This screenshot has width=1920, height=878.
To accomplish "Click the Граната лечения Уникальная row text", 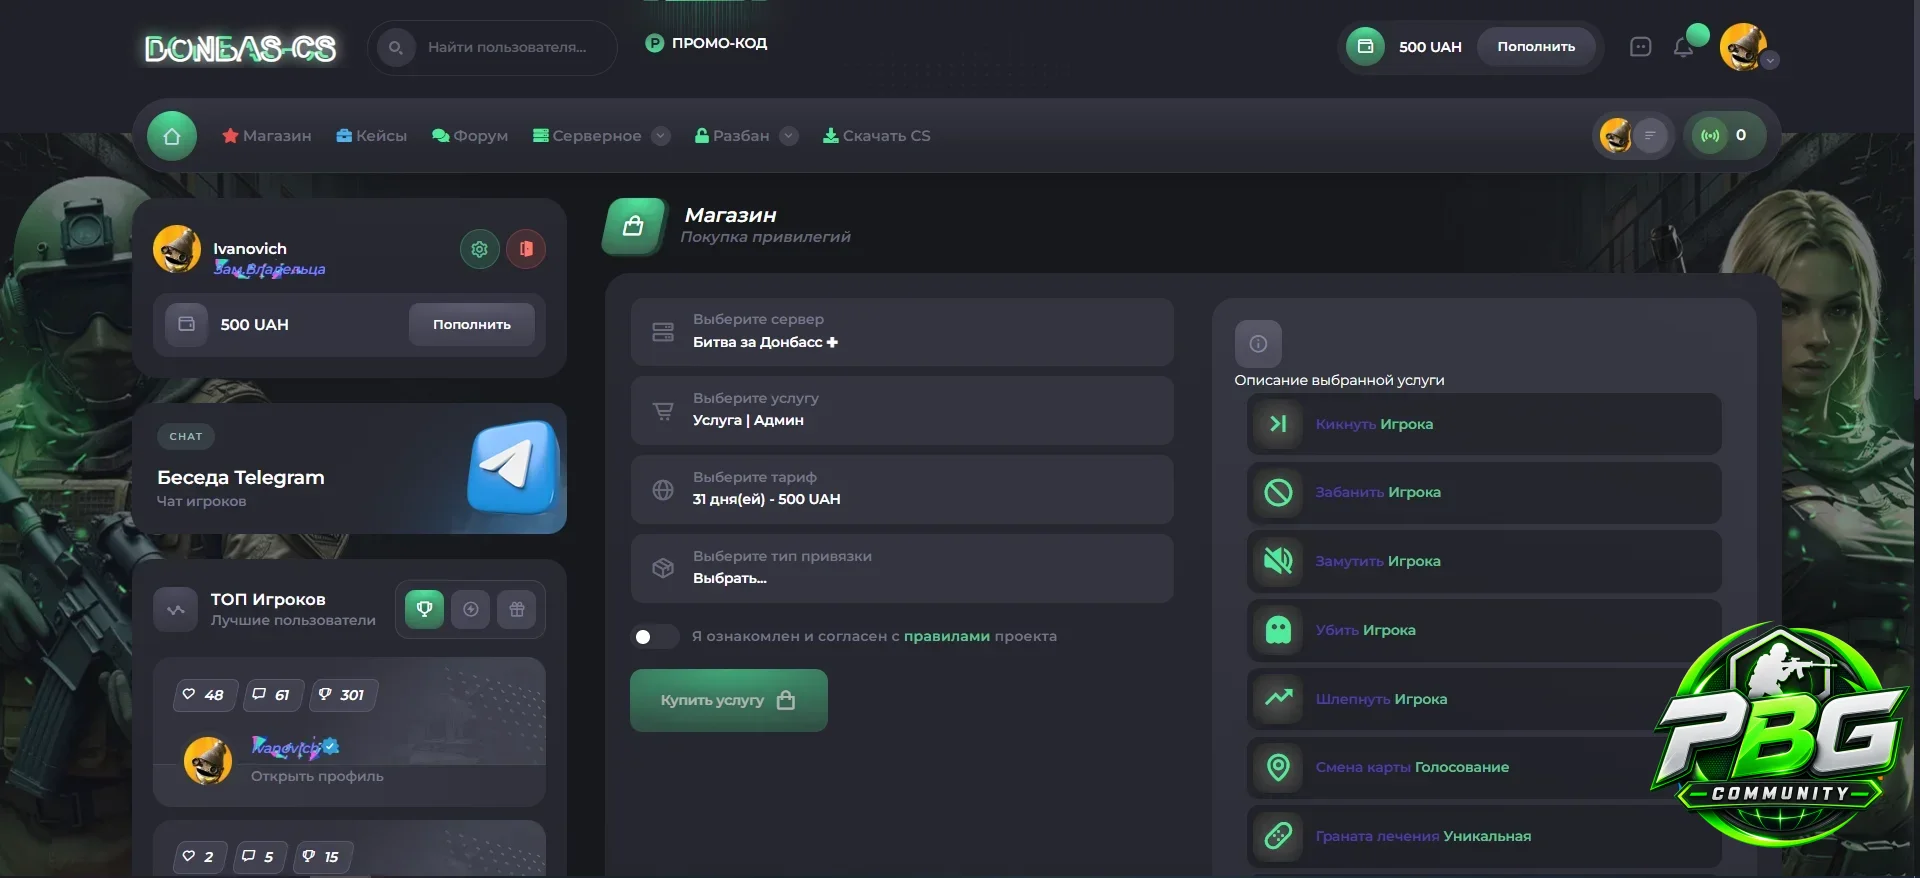I will [1423, 836].
